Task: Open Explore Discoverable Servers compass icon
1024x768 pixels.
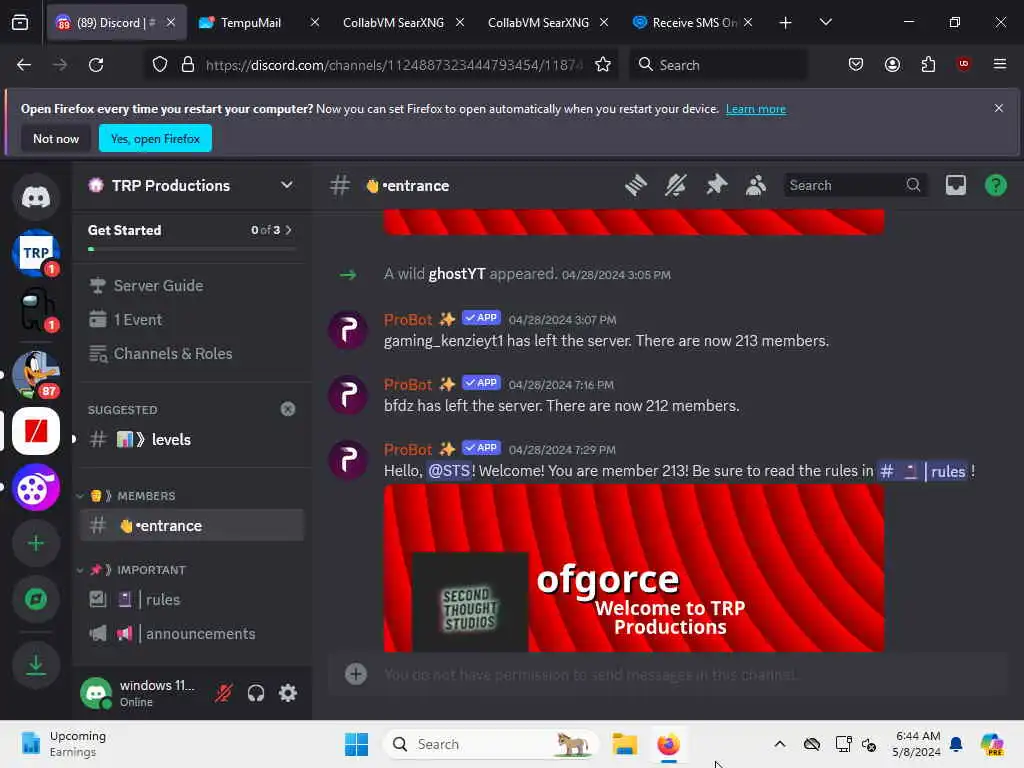Action: (x=36, y=599)
